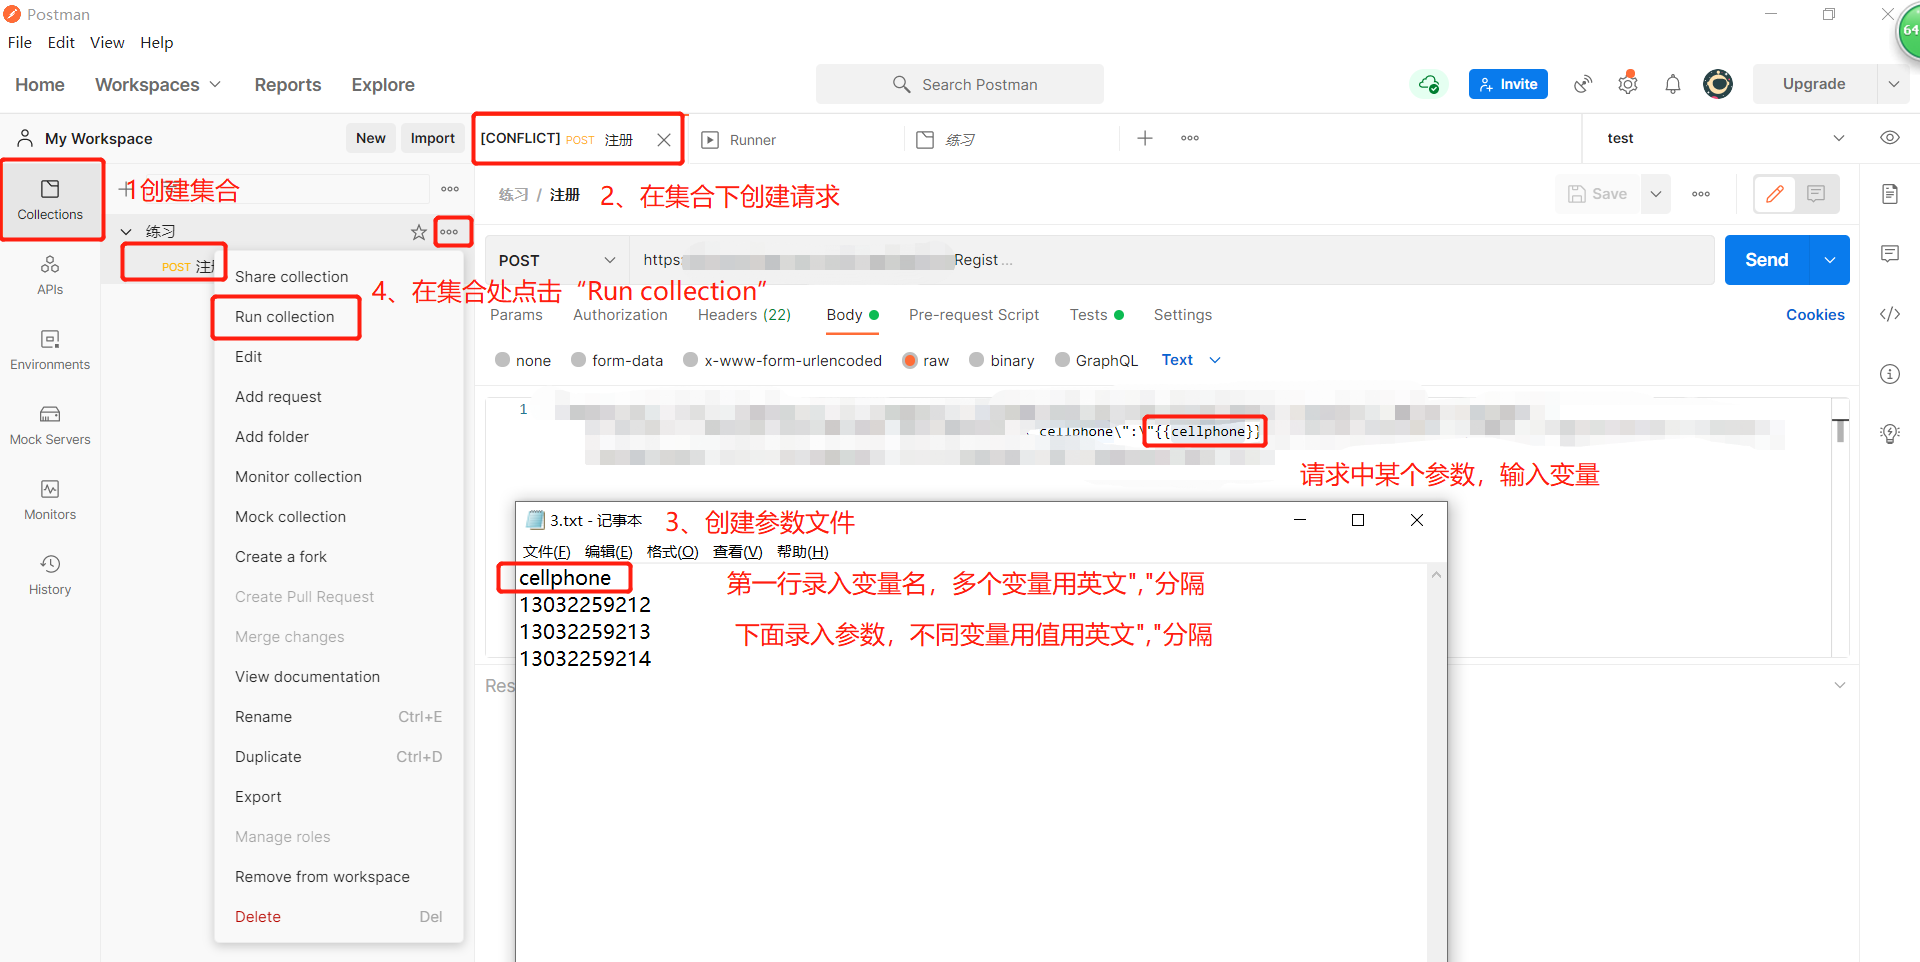Open request more actions next to Save
The height and width of the screenshot is (962, 1920).
1701,194
